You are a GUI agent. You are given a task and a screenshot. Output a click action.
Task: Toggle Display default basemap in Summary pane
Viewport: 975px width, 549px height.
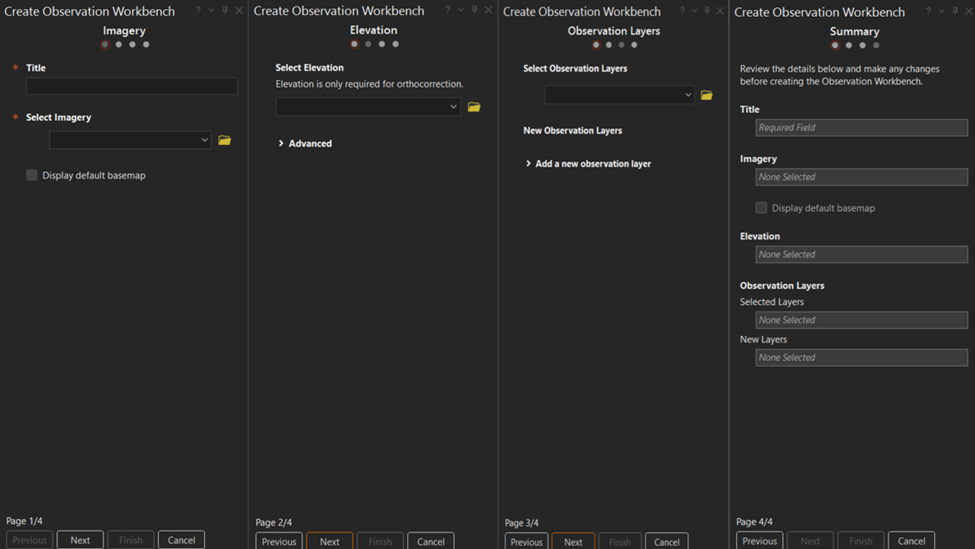761,208
